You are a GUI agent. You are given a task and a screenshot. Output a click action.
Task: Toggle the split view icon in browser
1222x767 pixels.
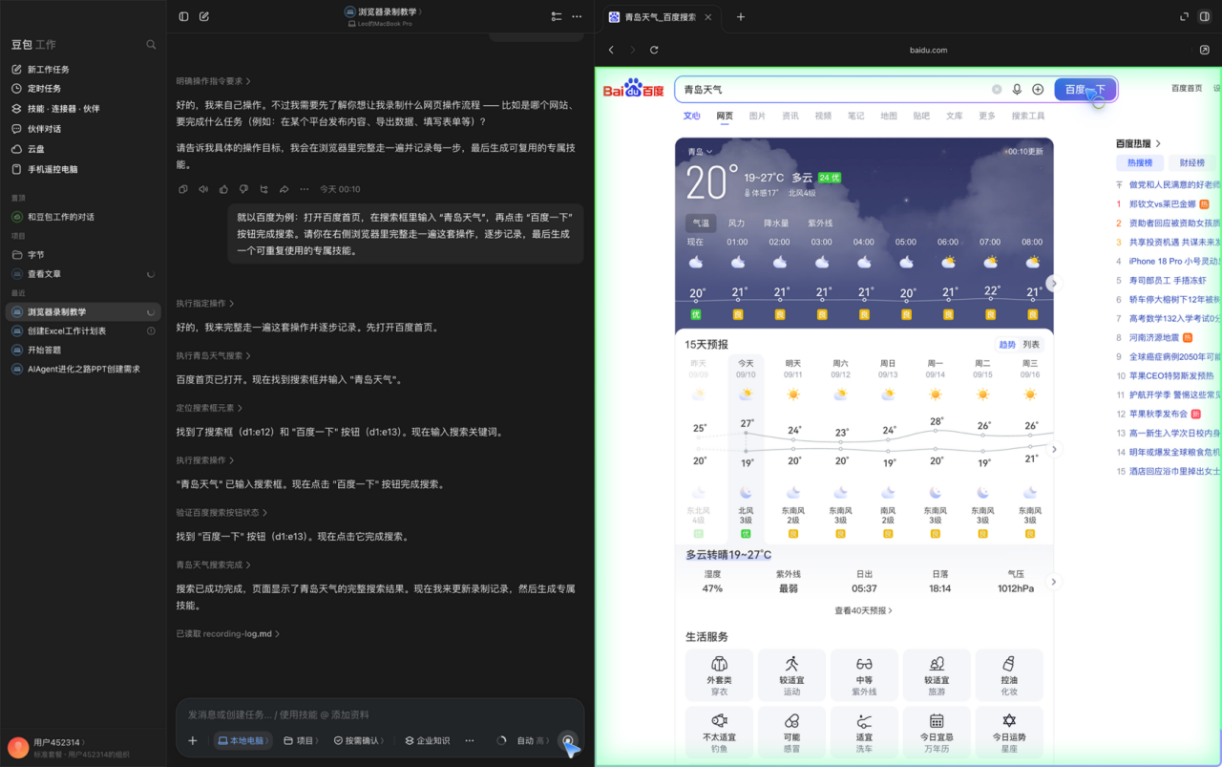point(1205,17)
